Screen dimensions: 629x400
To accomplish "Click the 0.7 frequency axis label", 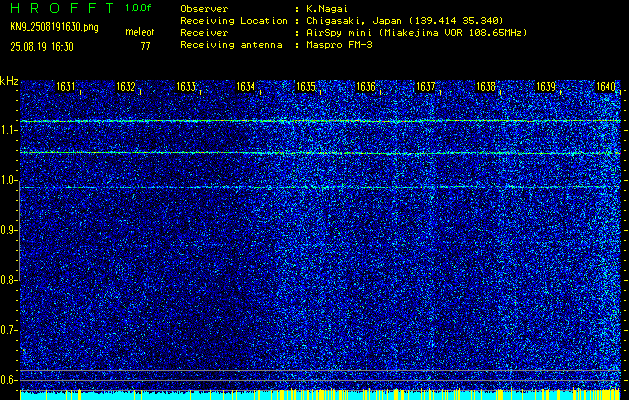I will click(8, 330).
